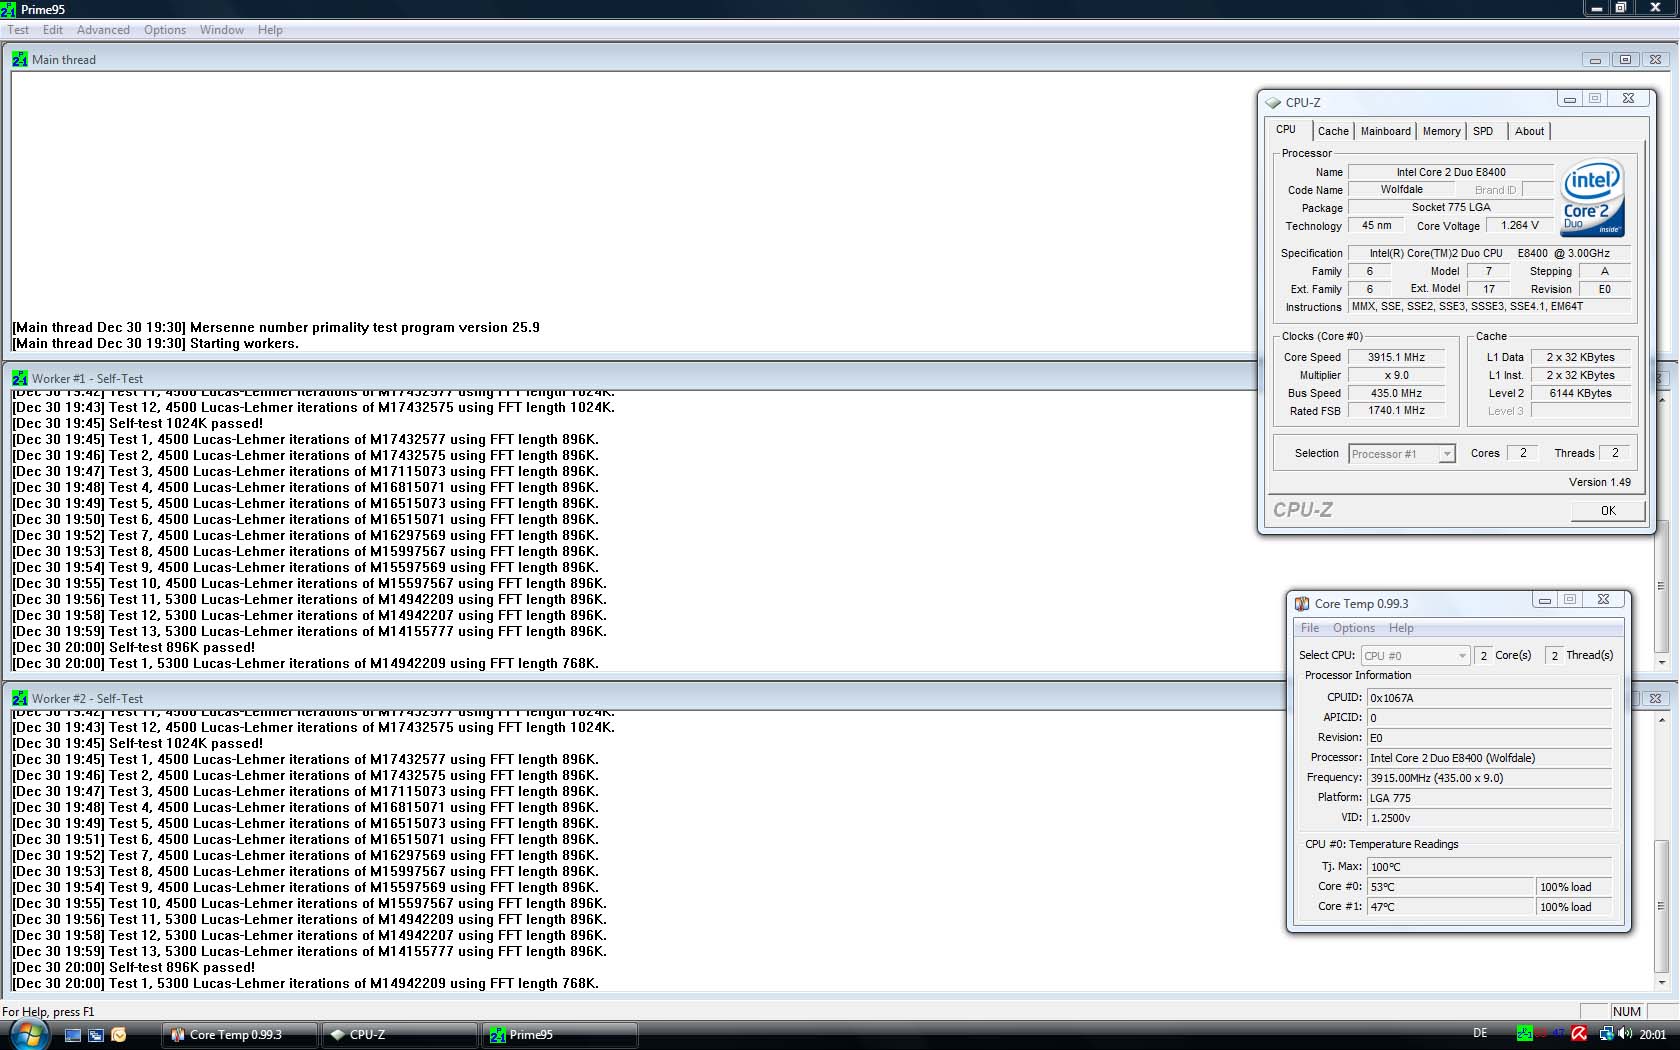Open Options menu in Prime95

(165, 30)
